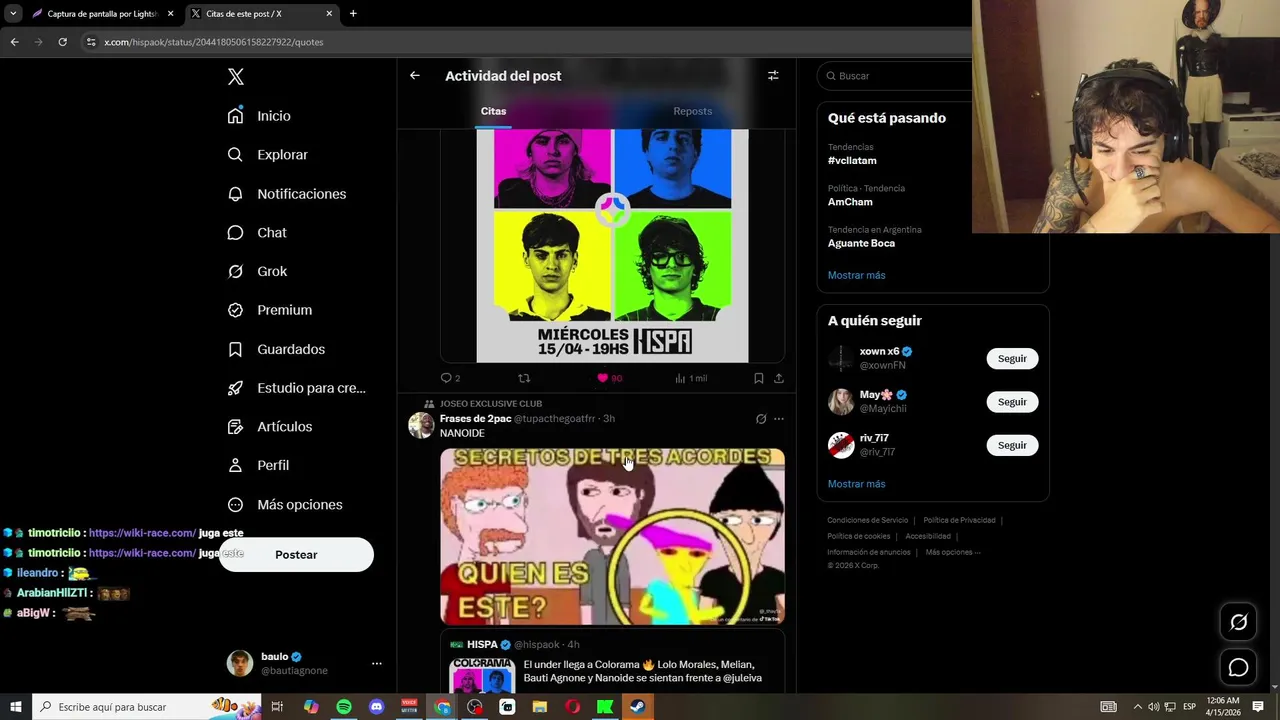
Task: Click Mostrar más under A quién seguir
Action: tap(856, 484)
